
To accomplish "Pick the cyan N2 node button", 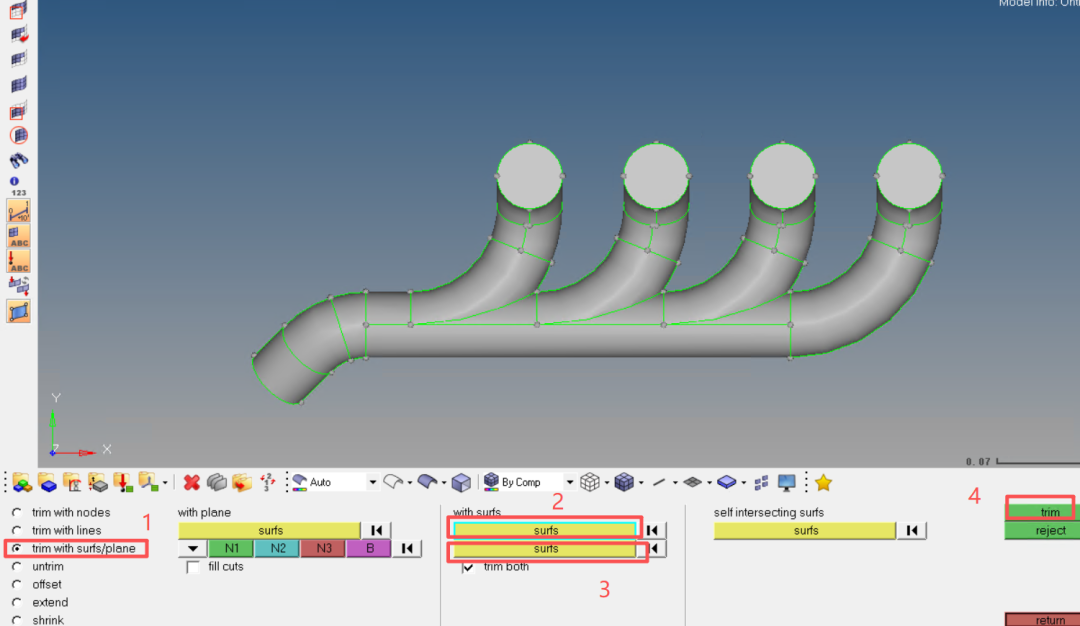I will click(278, 549).
